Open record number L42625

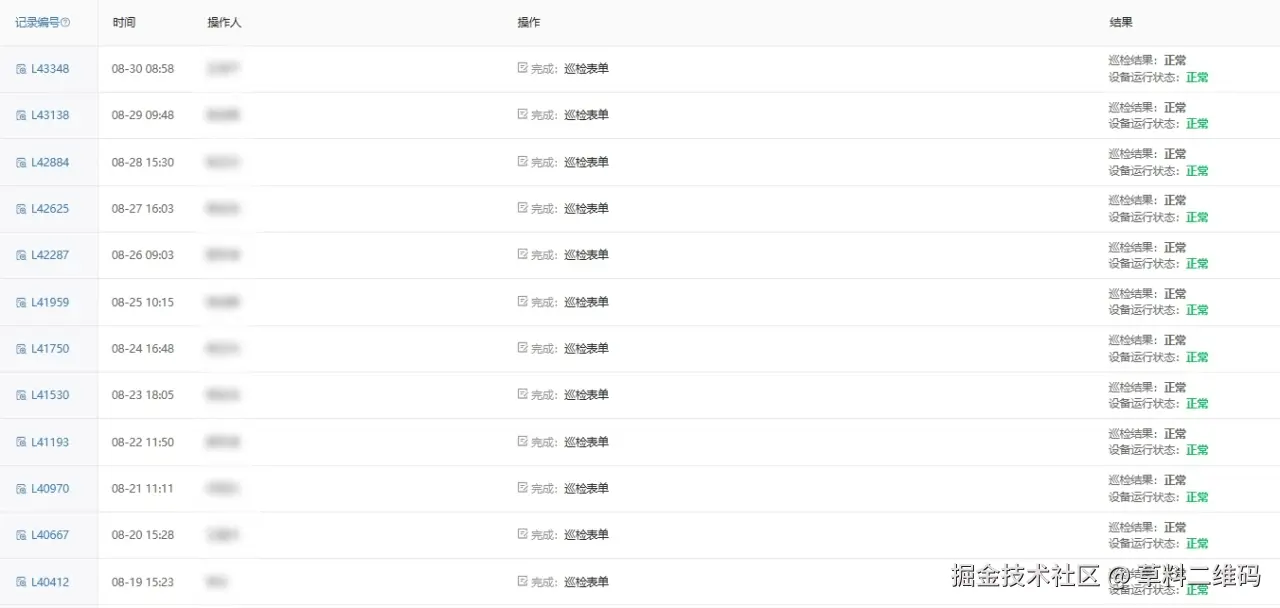pos(50,209)
